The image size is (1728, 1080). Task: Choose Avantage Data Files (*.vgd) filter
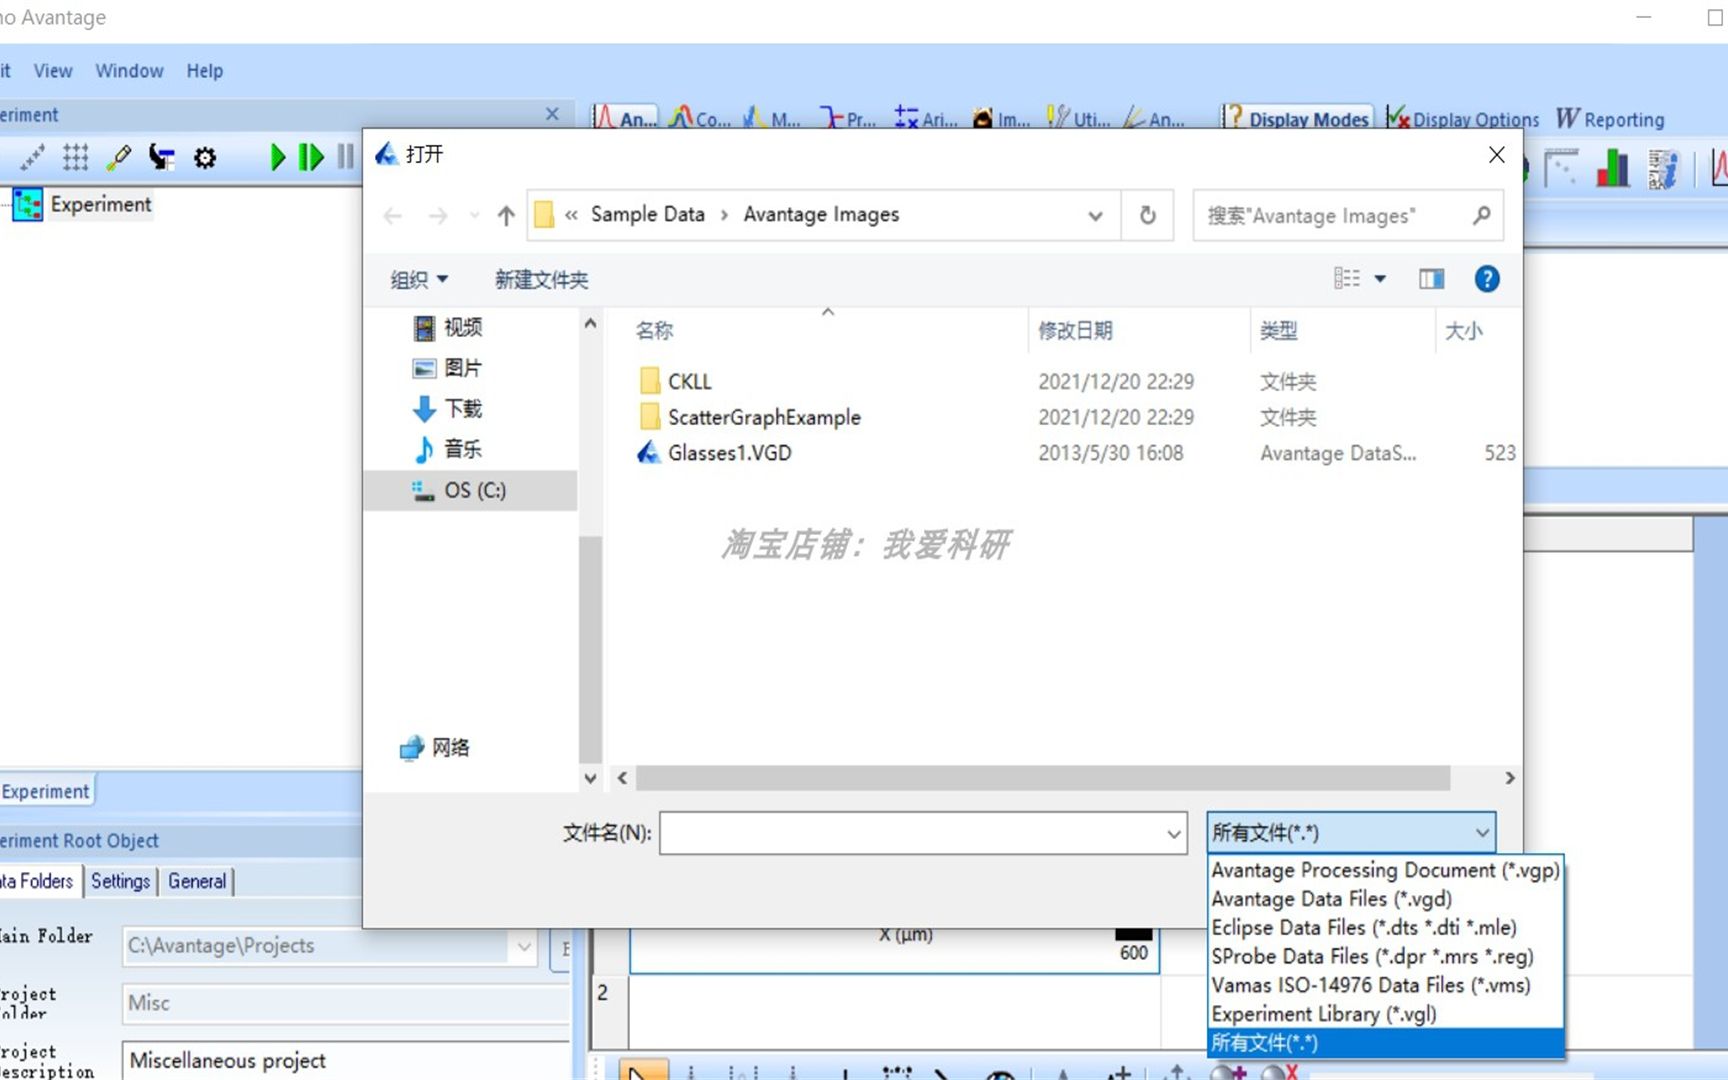click(1385, 899)
